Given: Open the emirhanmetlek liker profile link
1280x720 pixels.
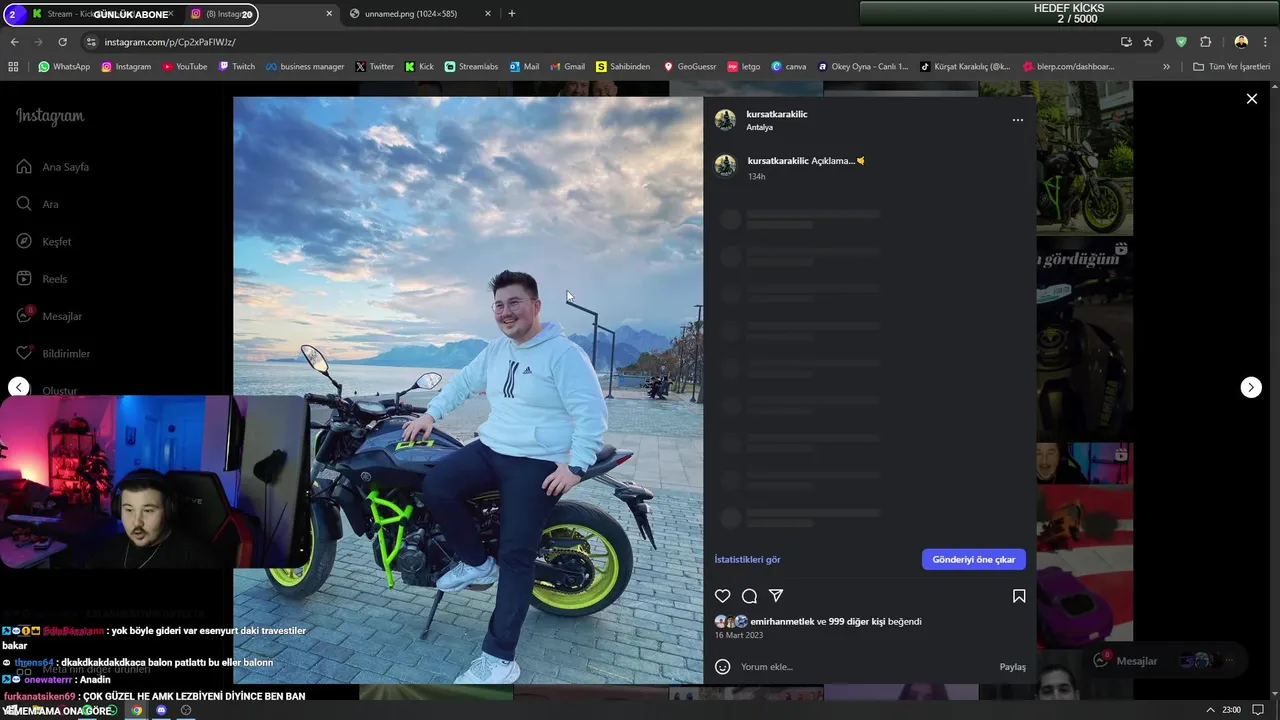Looking at the screenshot, I should point(782,621).
